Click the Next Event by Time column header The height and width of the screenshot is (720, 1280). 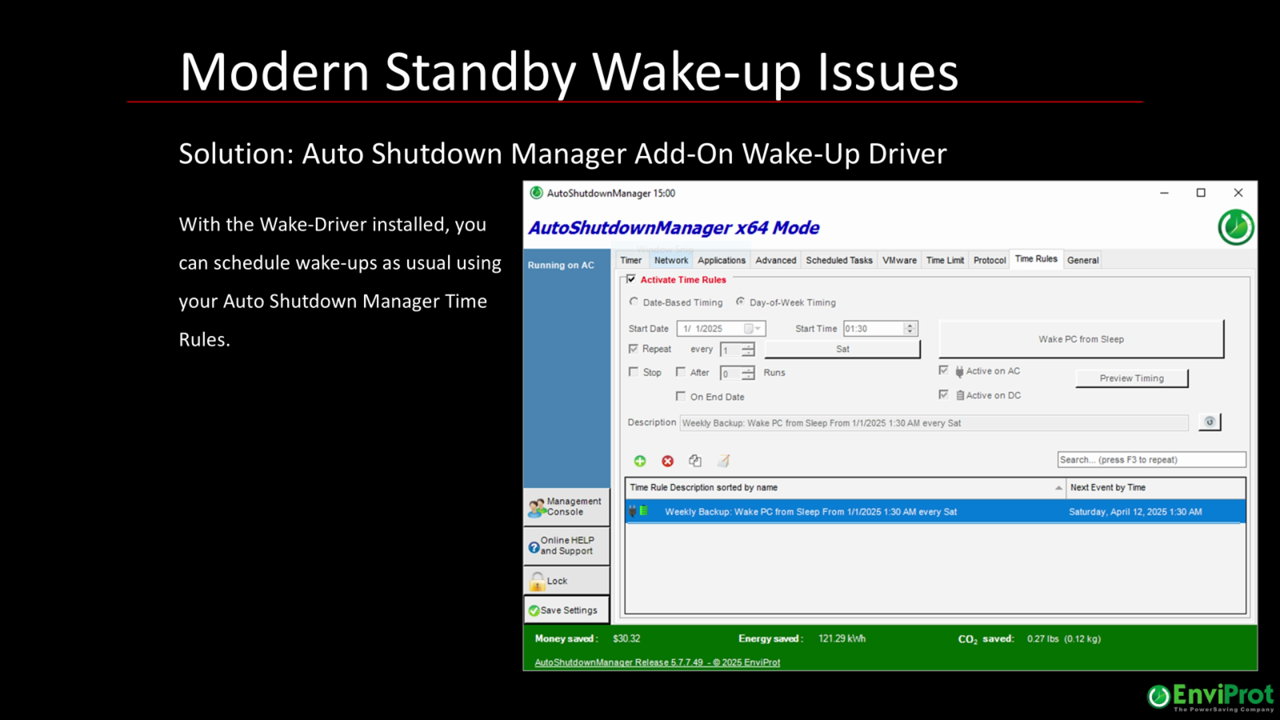tap(1156, 487)
